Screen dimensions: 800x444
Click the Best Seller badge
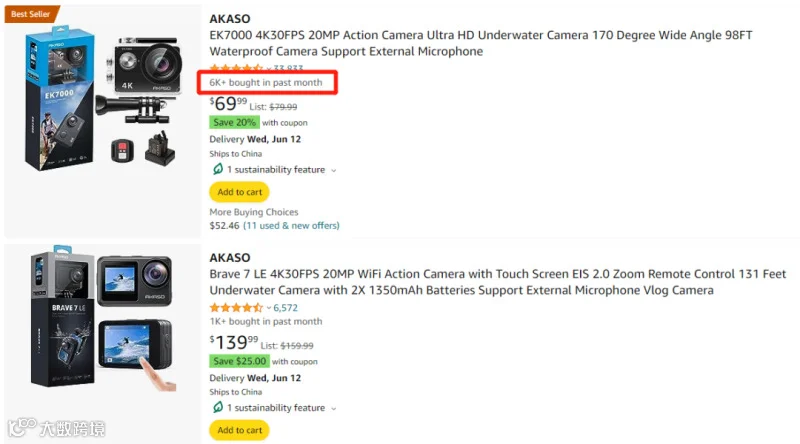32,14
